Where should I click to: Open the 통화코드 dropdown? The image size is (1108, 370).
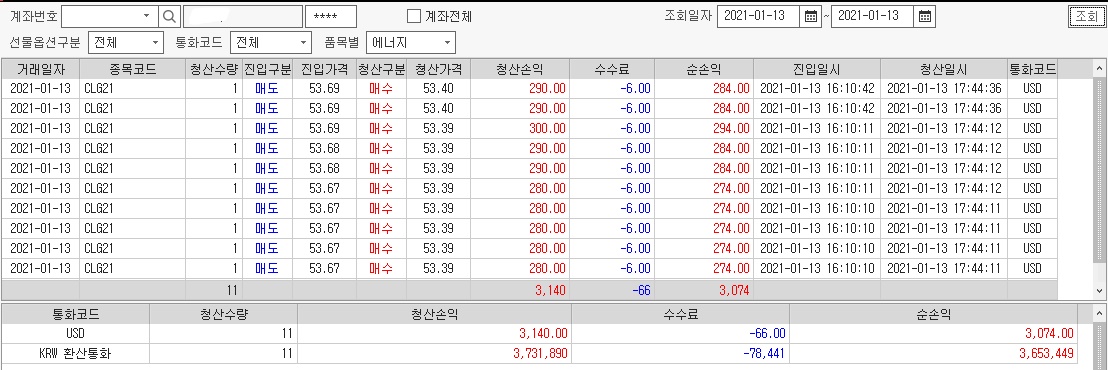pos(304,42)
